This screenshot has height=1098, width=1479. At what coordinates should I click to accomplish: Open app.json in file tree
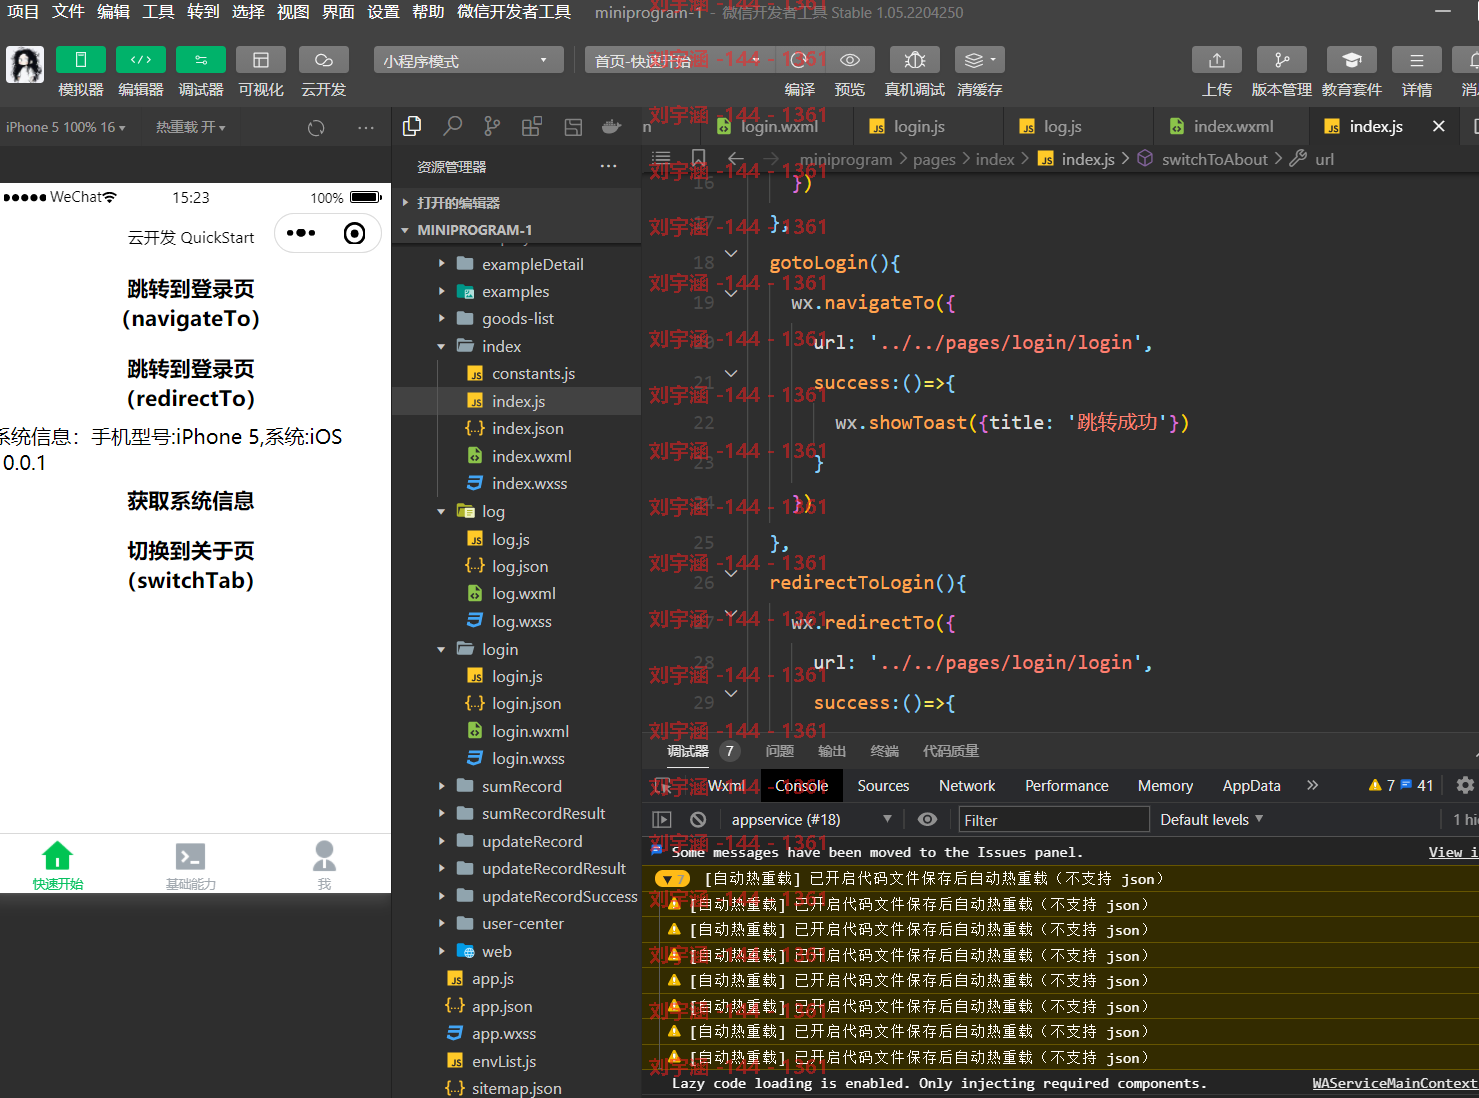point(502,1006)
